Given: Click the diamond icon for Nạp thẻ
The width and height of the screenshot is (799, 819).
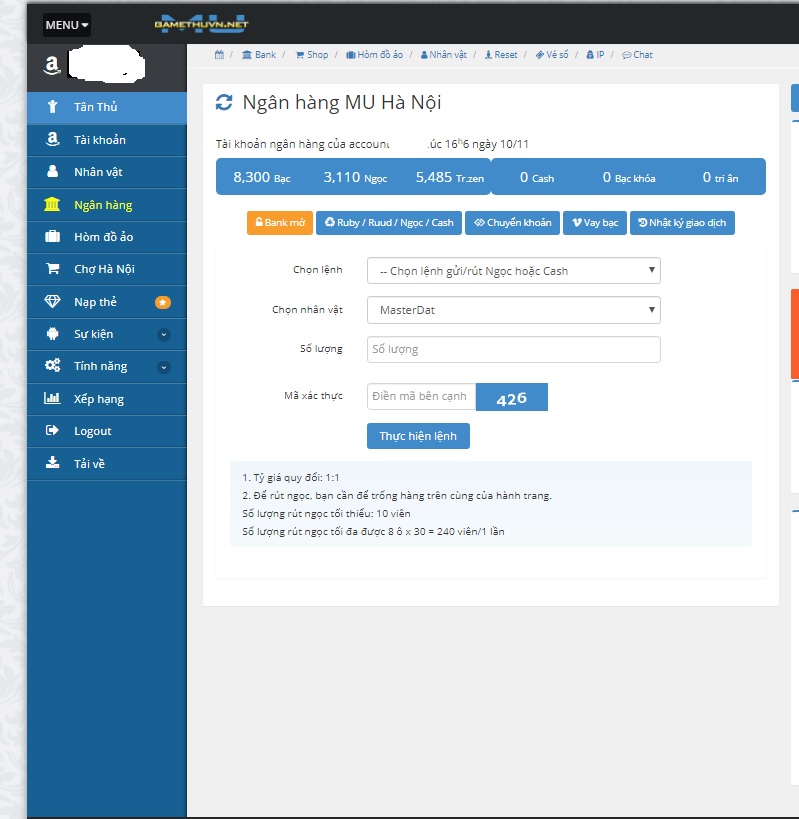Looking at the screenshot, I should pos(52,302).
